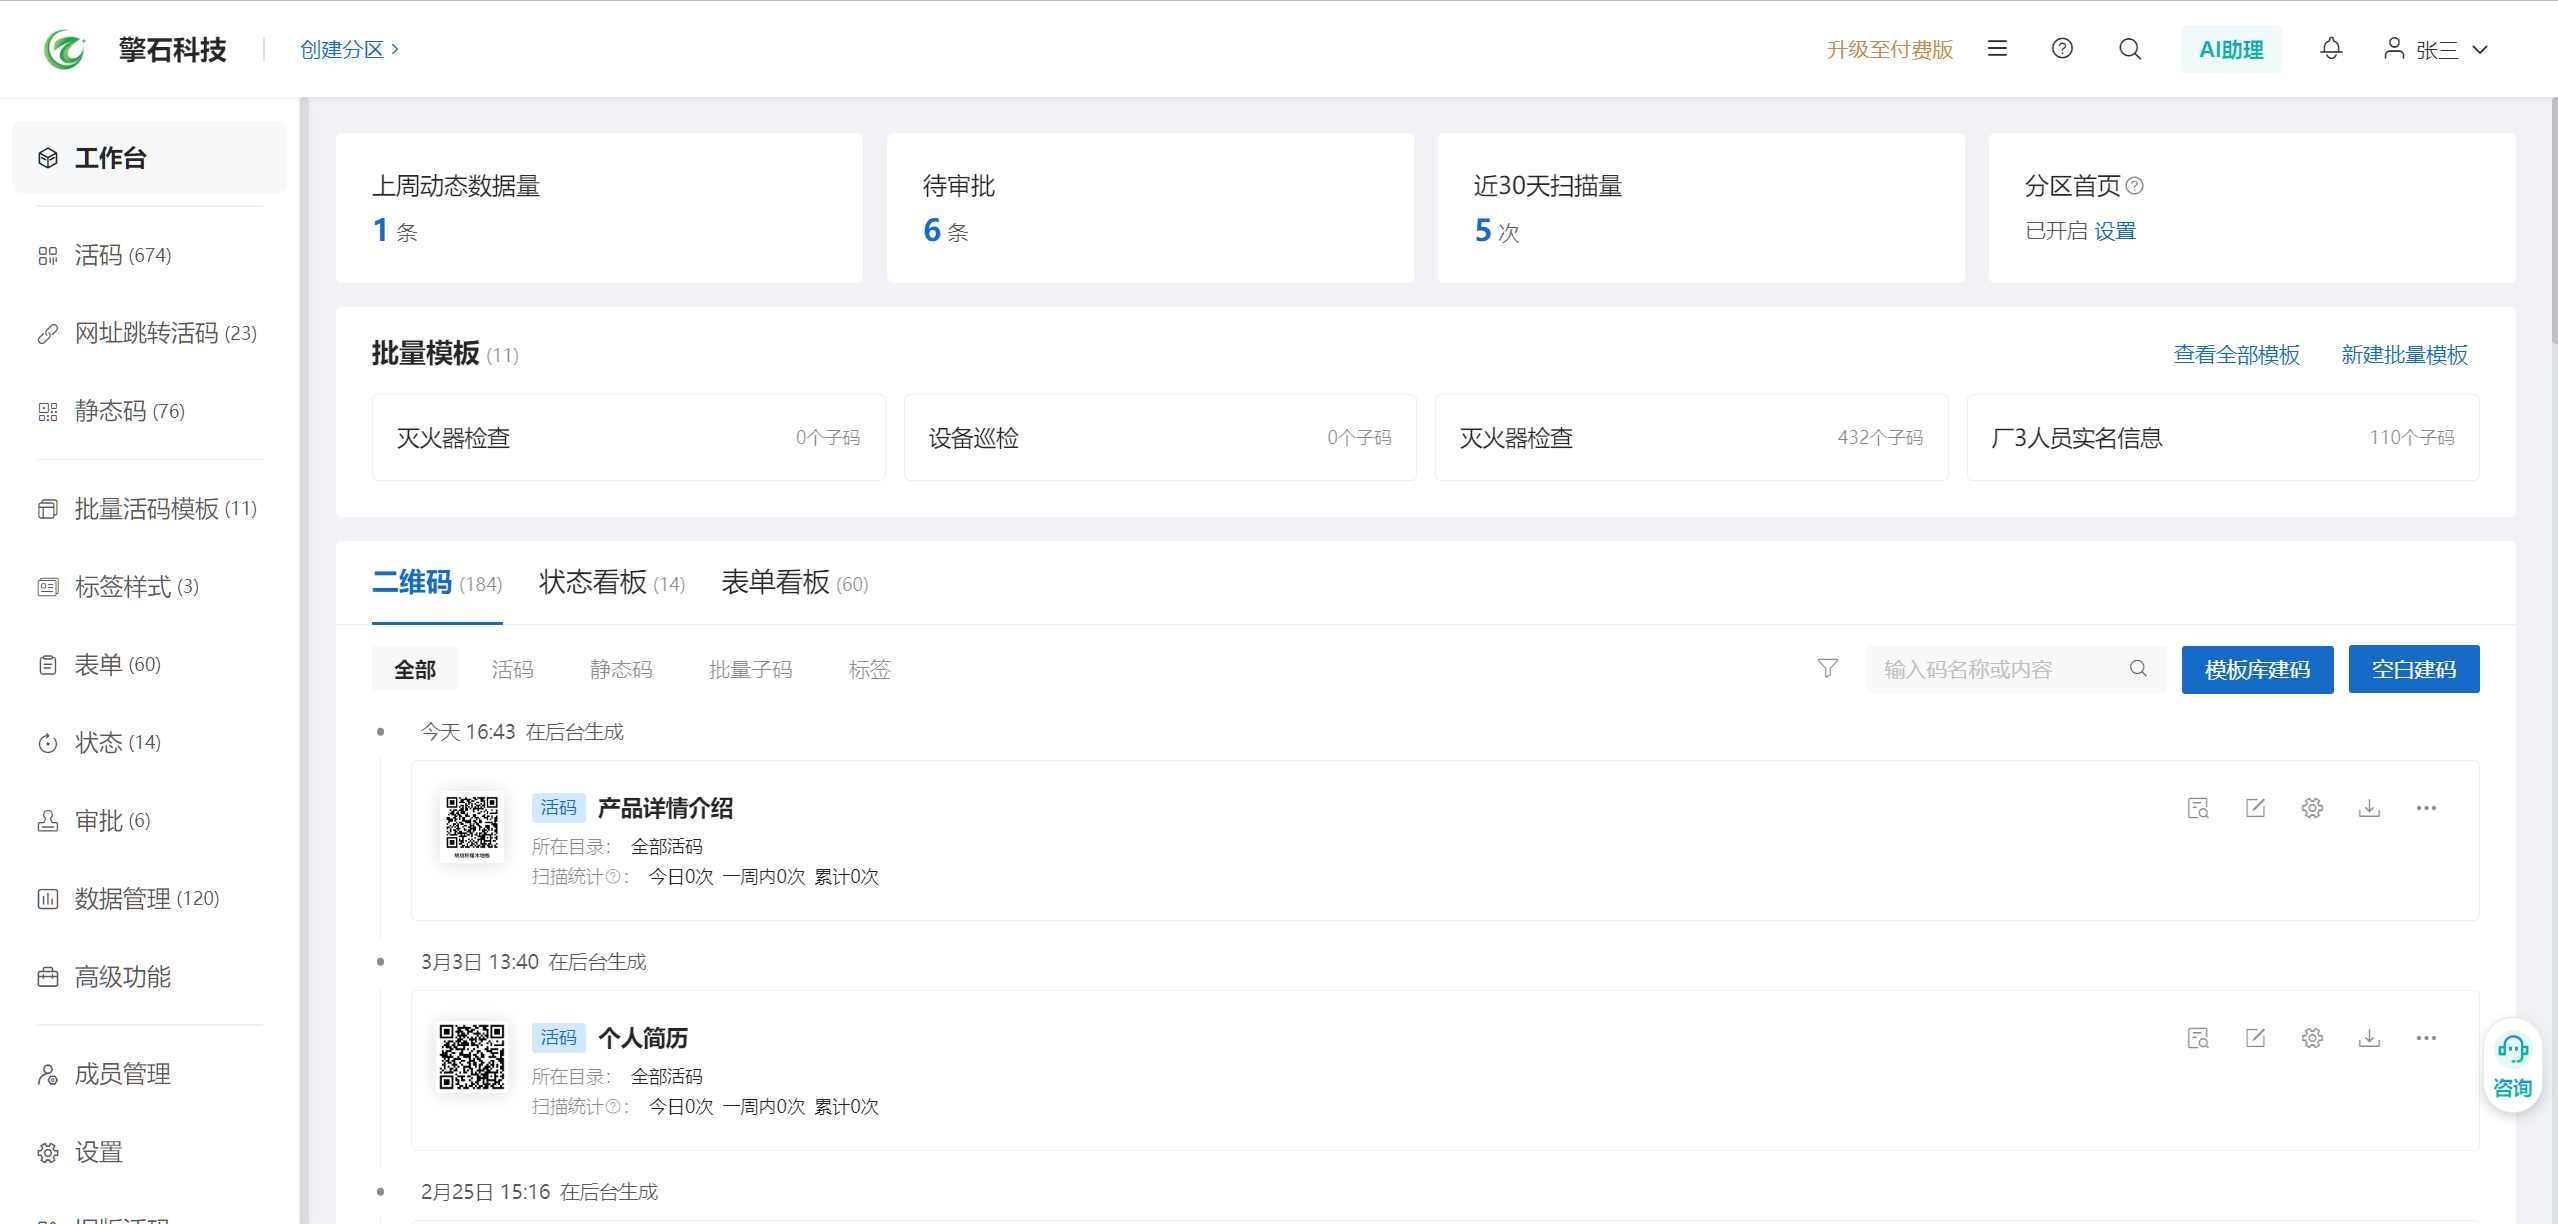
Task: Select the 静态码 filter option
Action: (x=621, y=669)
